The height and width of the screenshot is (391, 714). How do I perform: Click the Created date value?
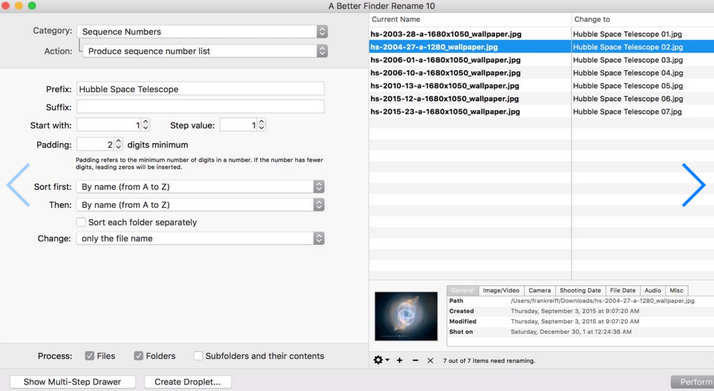[575, 311]
